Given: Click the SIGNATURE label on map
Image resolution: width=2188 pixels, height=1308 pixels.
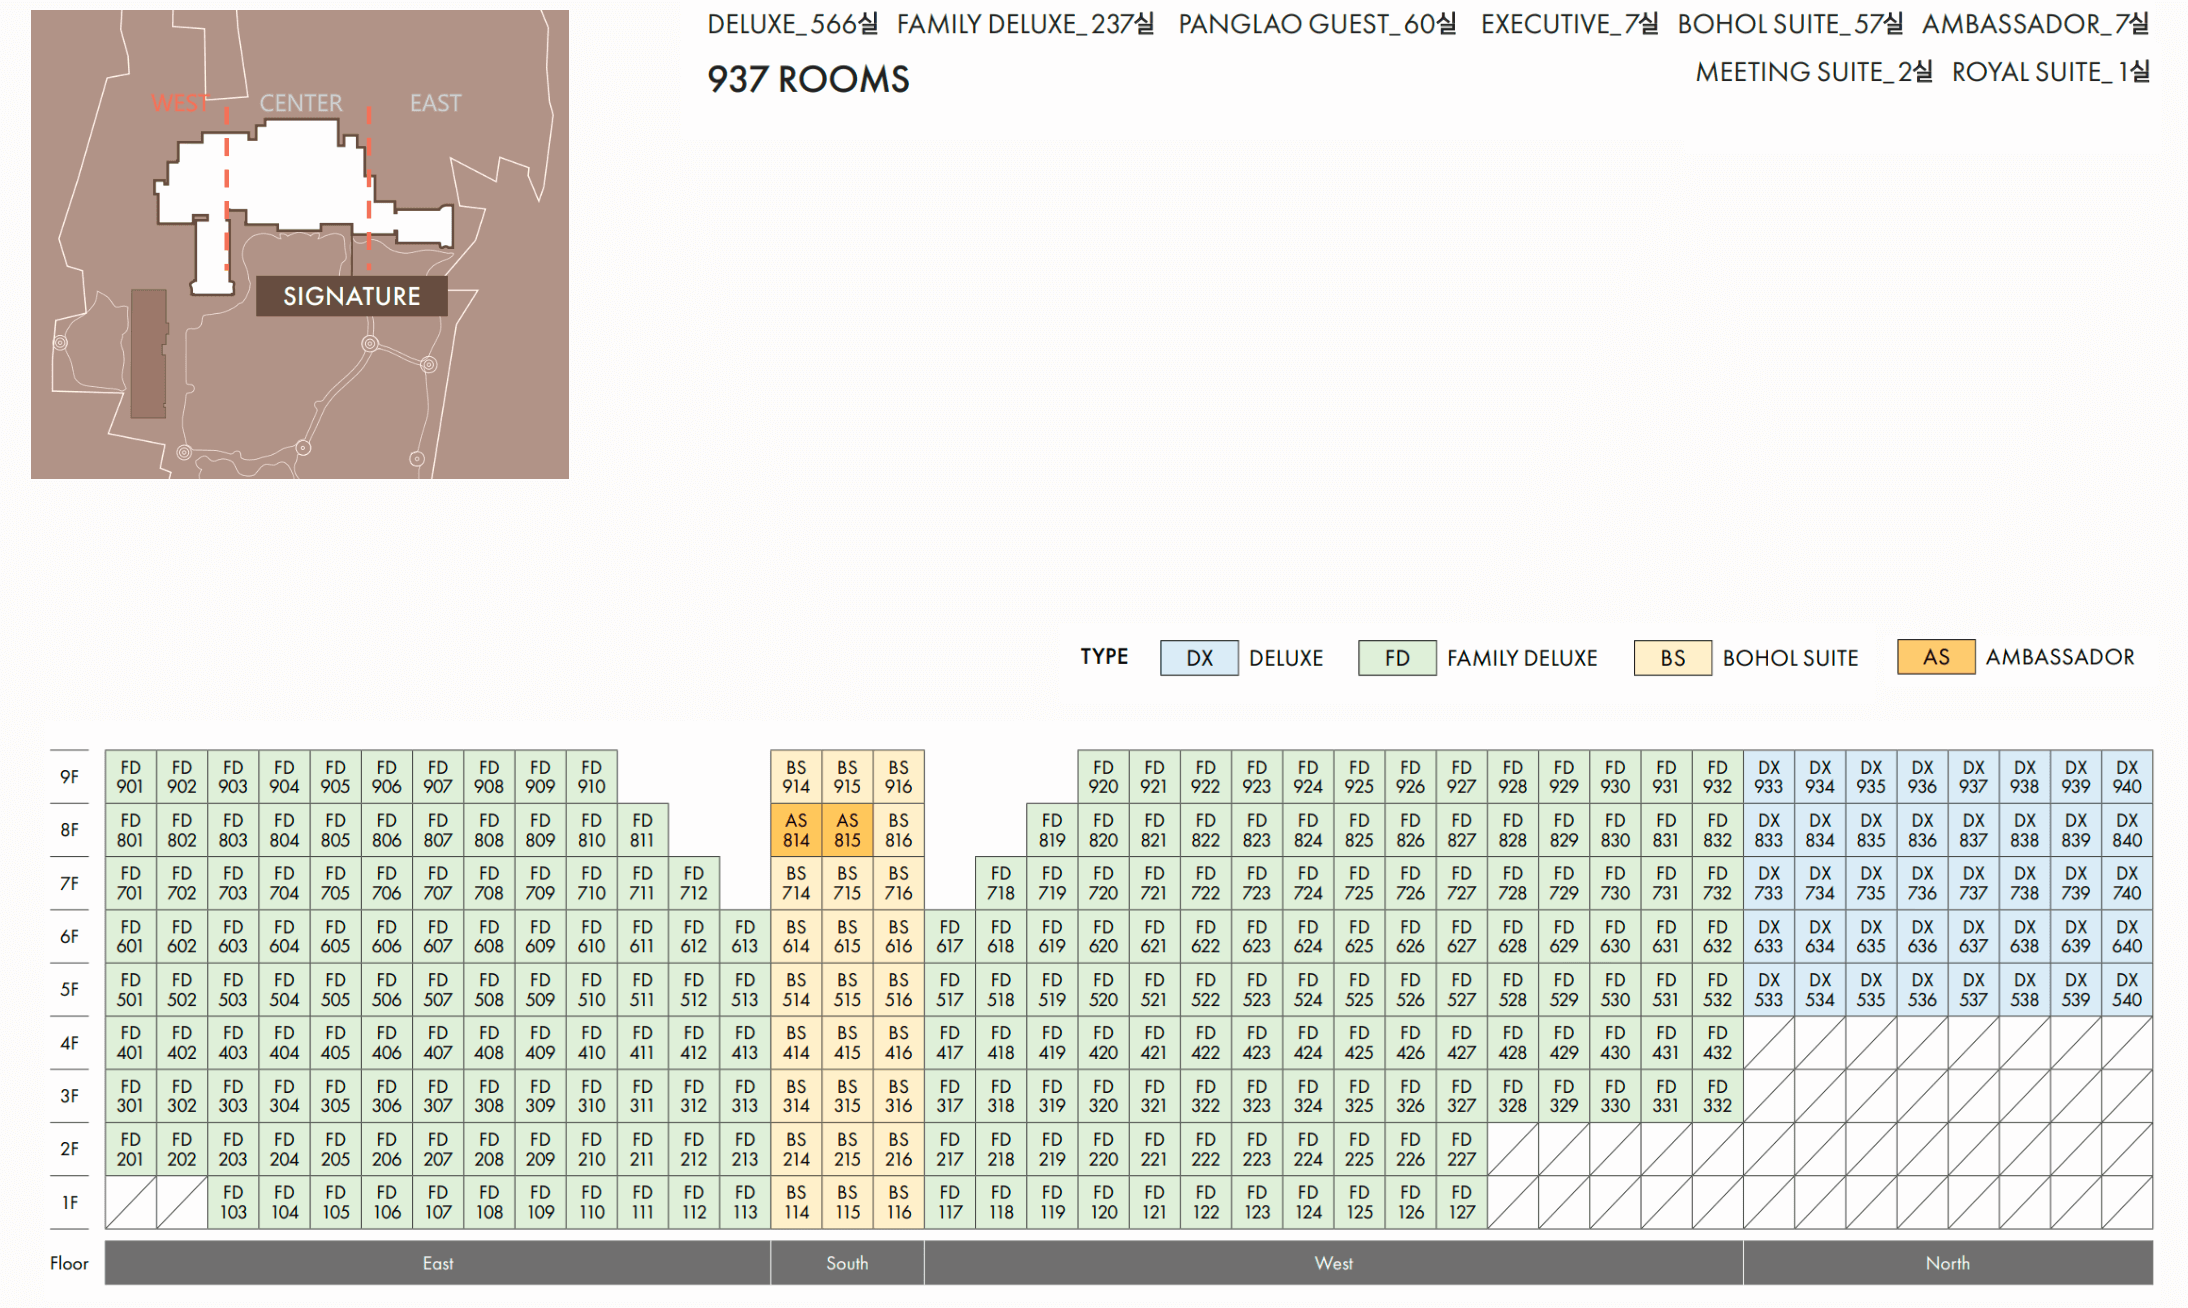Looking at the screenshot, I should 351,296.
